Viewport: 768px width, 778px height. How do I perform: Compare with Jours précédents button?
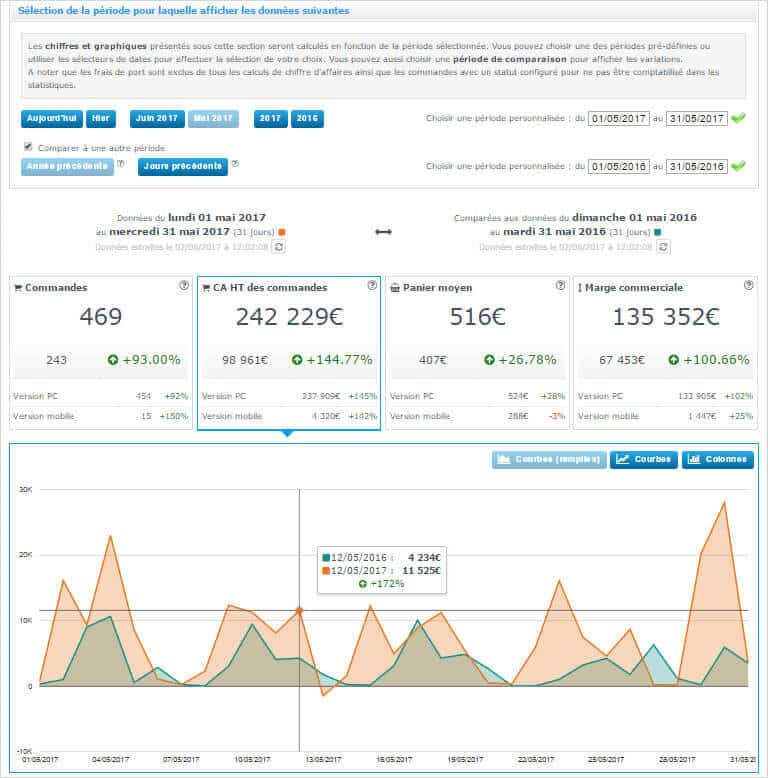[x=183, y=166]
